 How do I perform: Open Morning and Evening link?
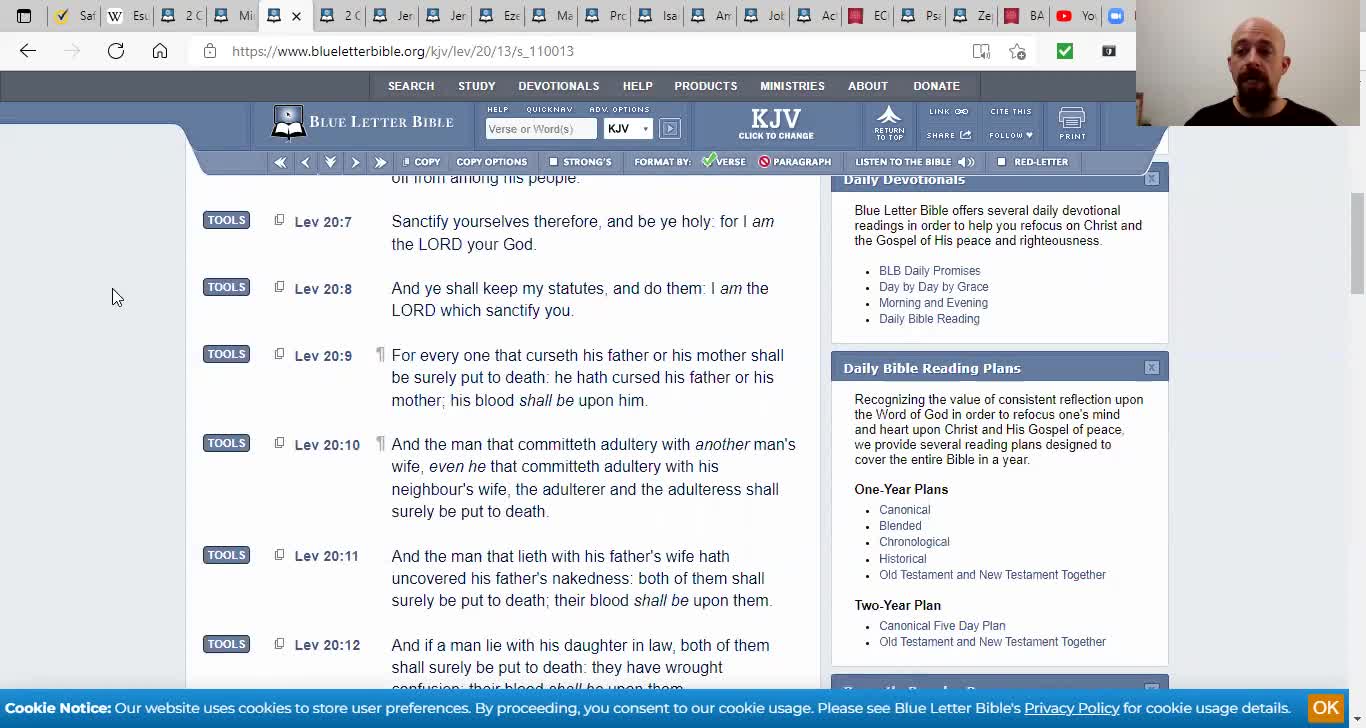[x=933, y=303]
